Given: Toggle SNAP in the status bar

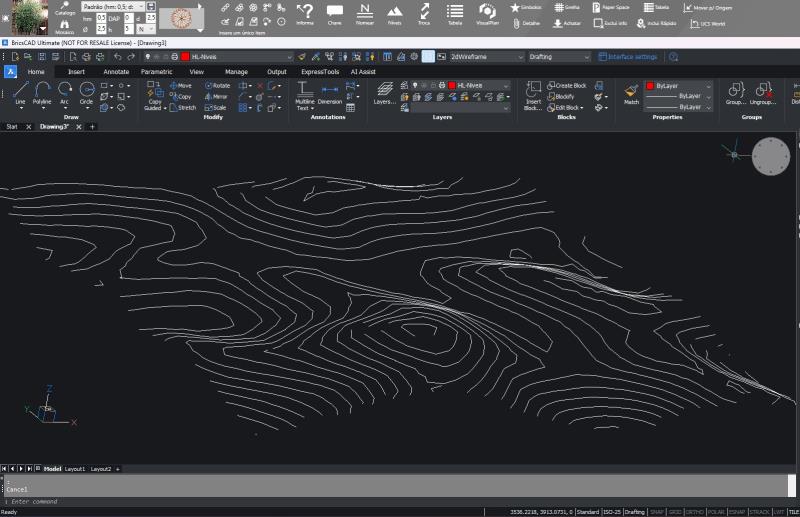Looking at the screenshot, I should pyautogui.click(x=657, y=512).
